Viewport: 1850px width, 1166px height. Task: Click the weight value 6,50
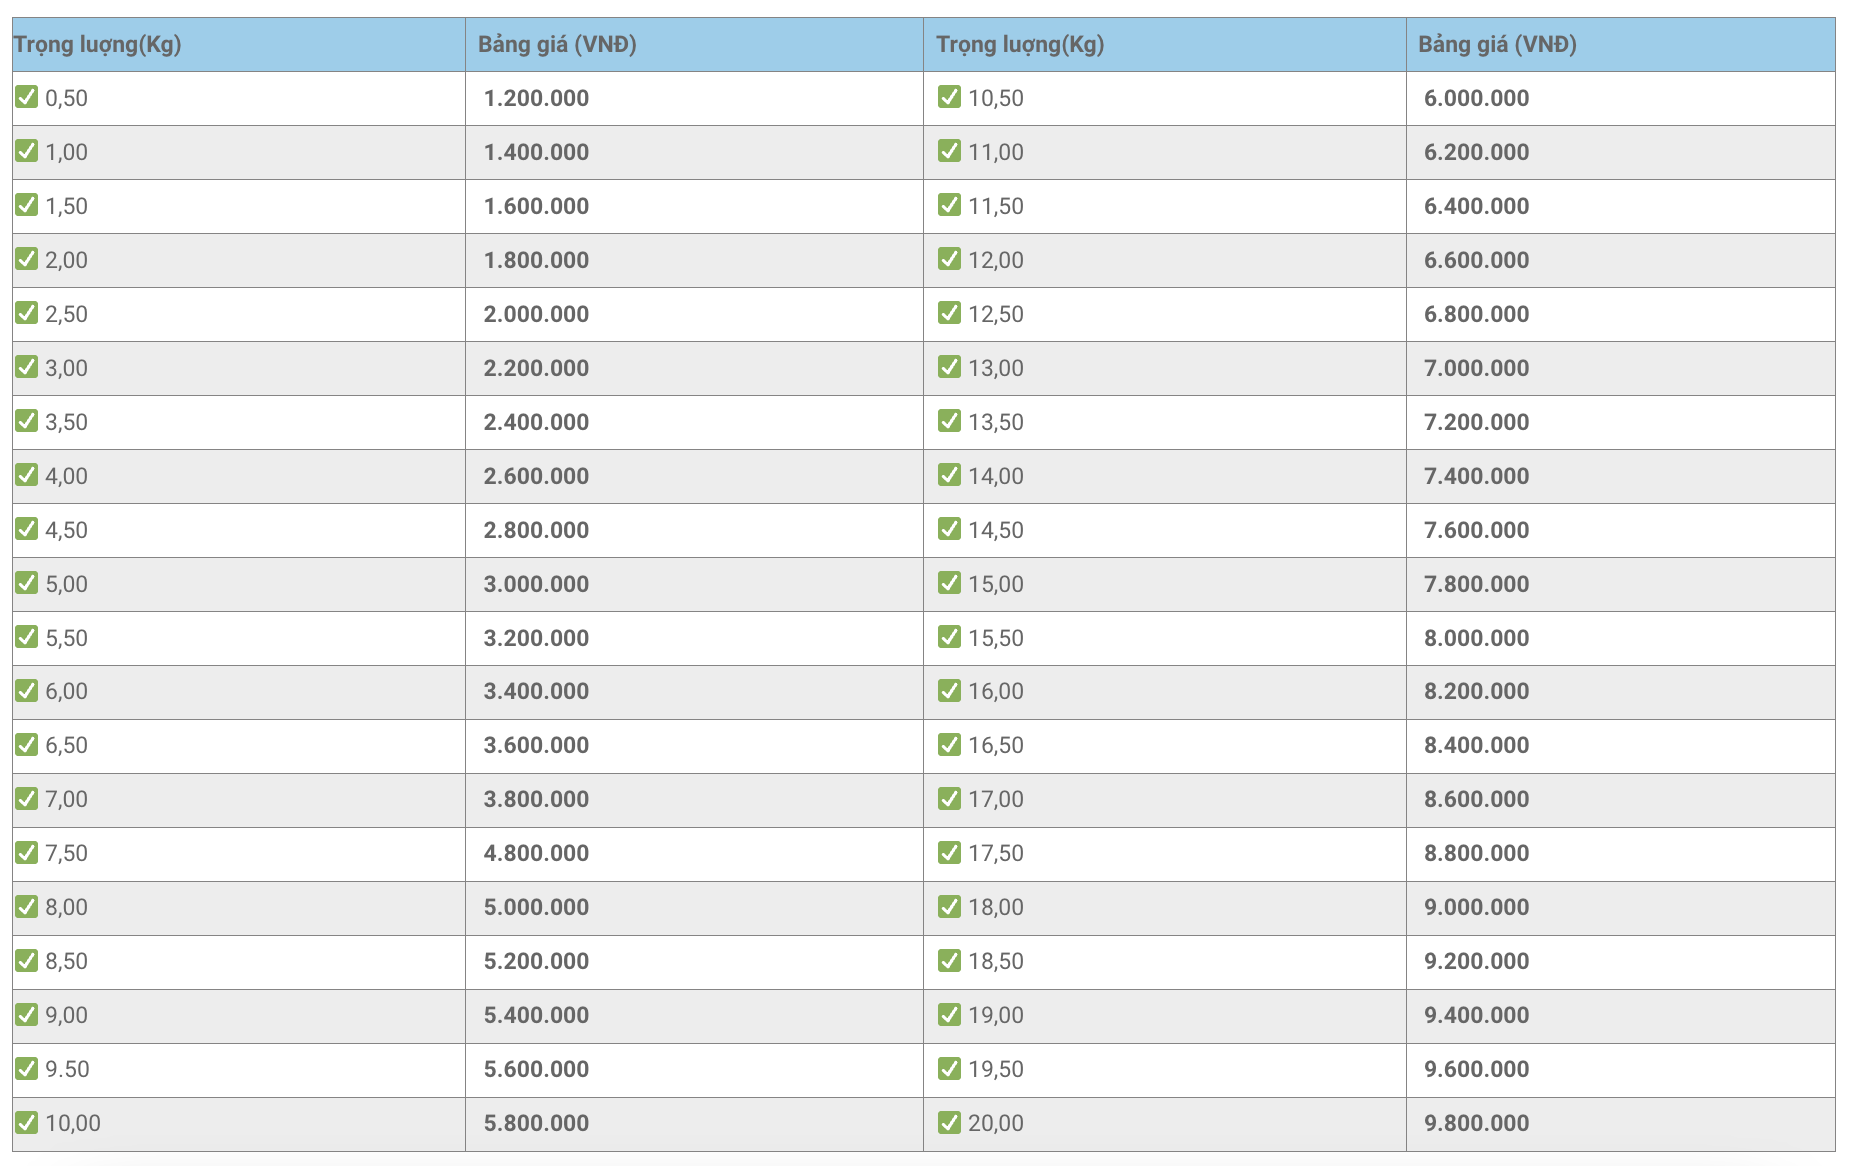click(x=66, y=745)
